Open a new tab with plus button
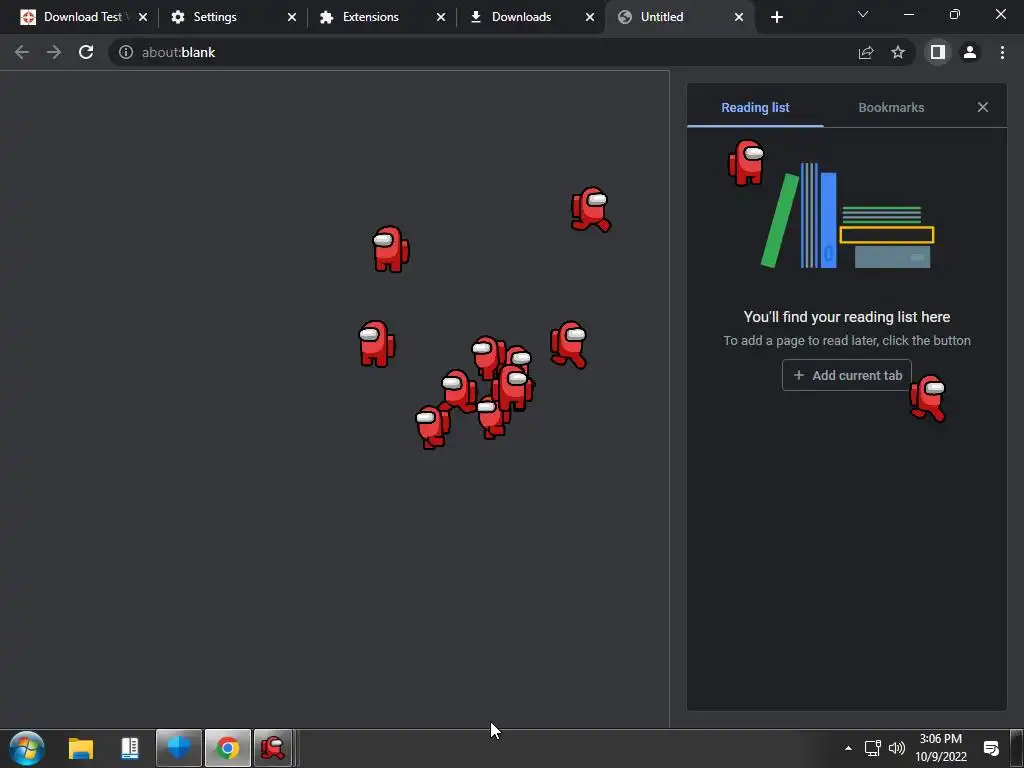Screen dimensions: 1024x768 point(776,17)
